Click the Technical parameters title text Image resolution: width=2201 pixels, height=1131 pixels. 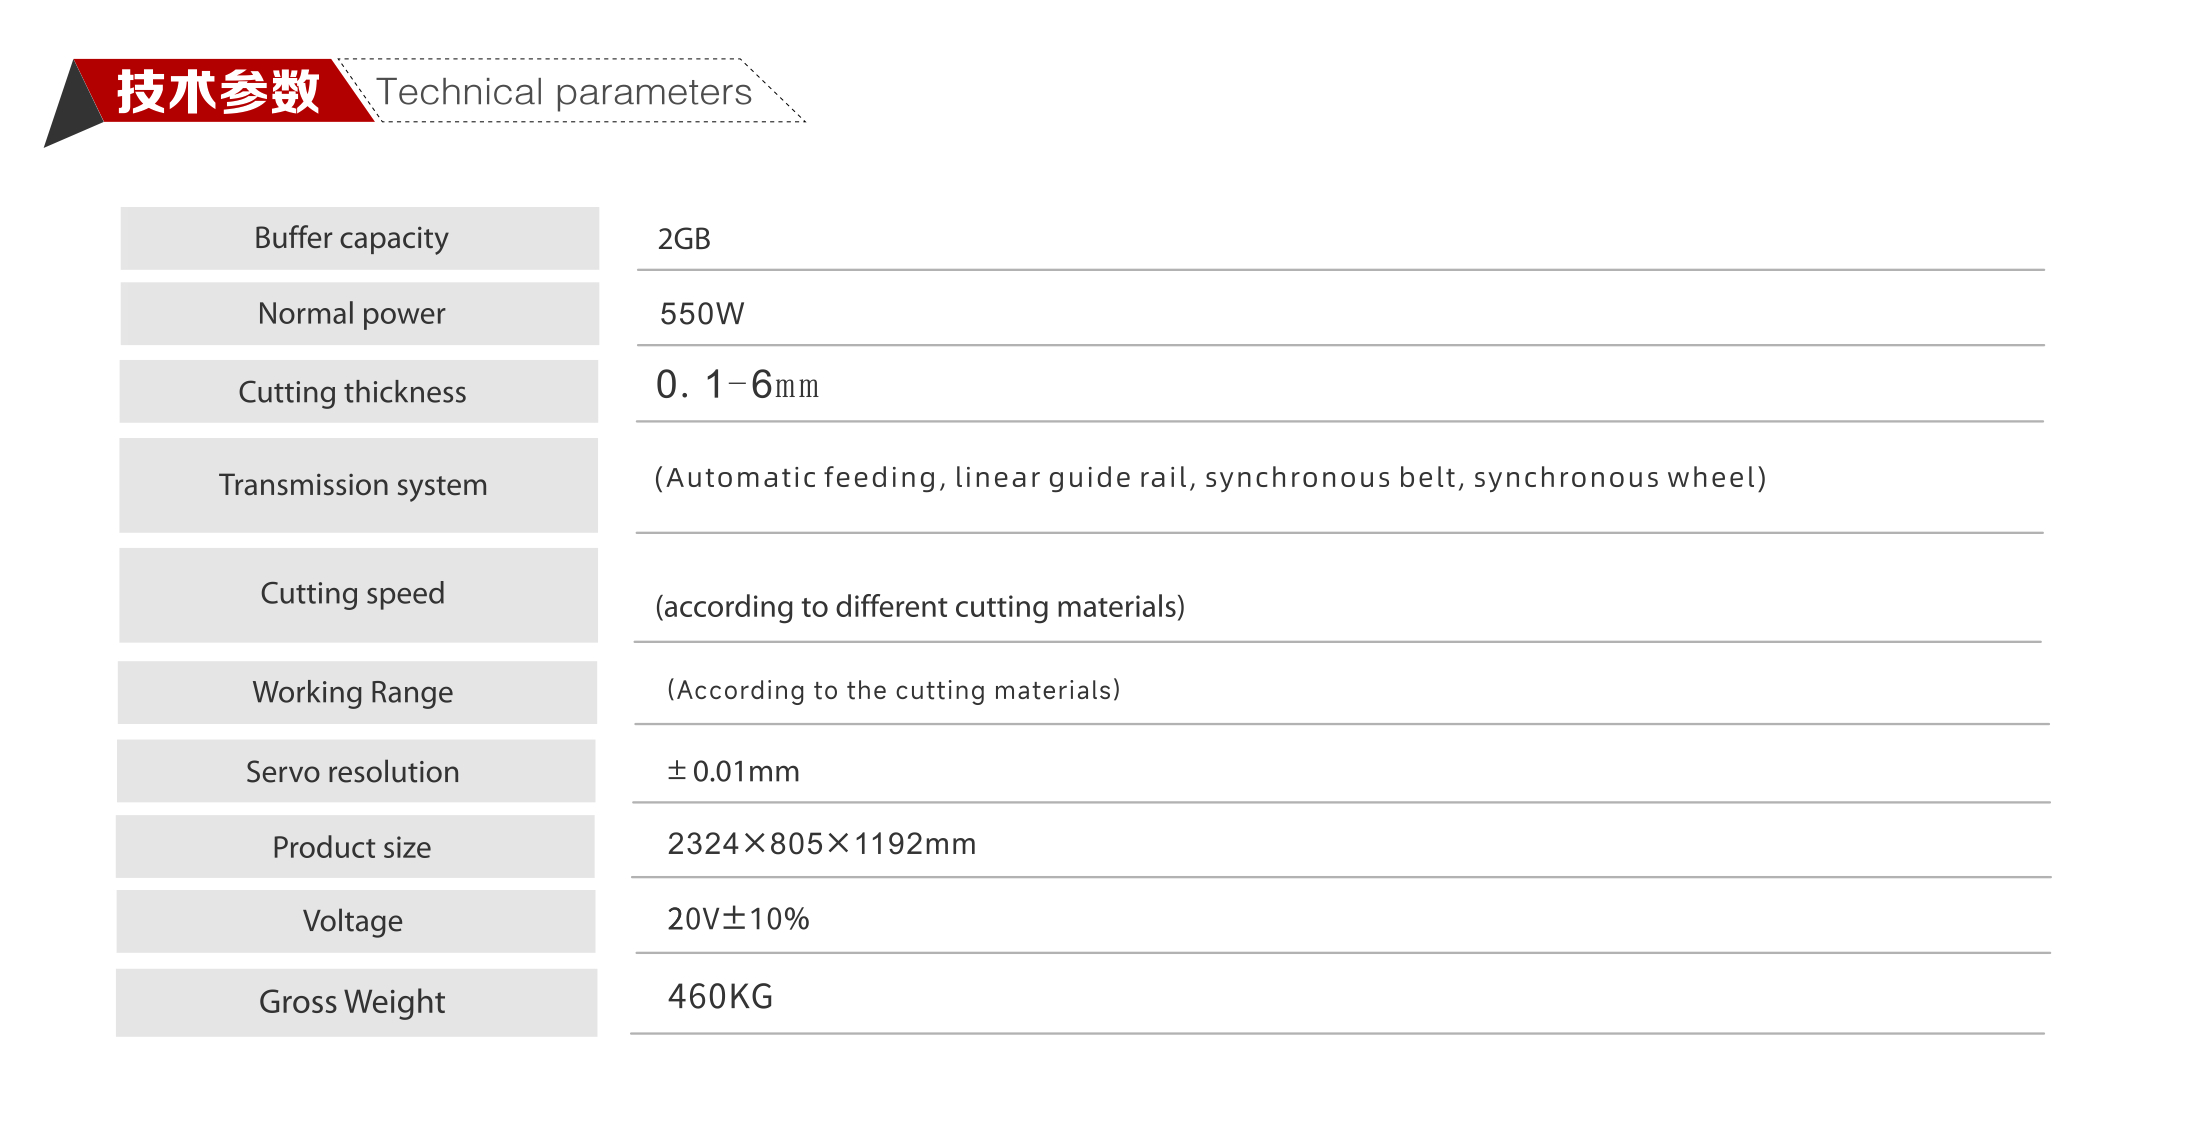click(564, 92)
